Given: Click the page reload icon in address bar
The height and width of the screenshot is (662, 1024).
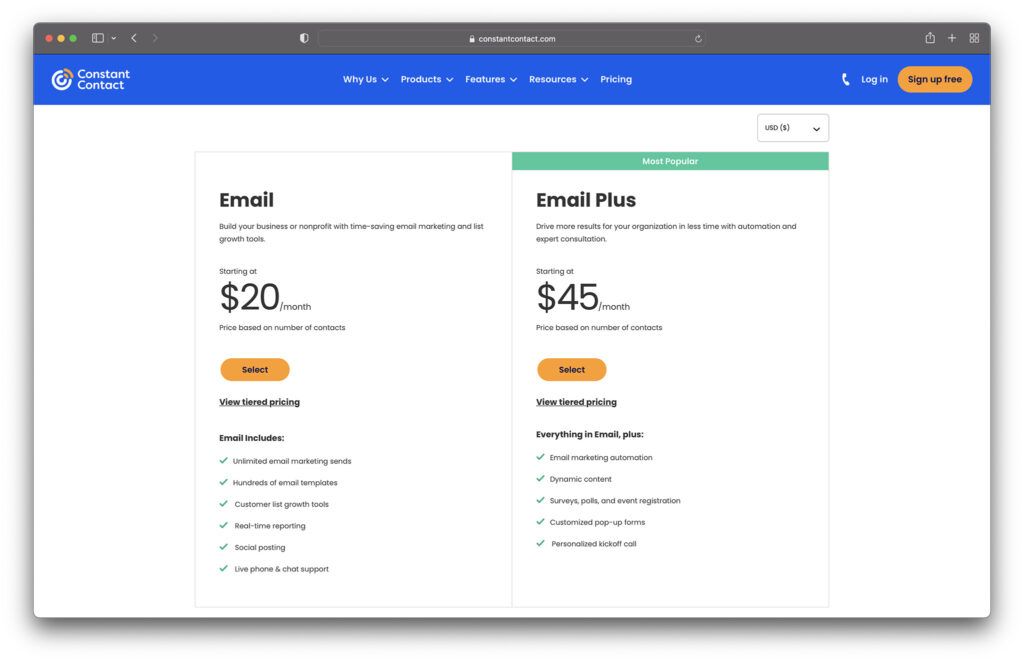Looking at the screenshot, I should pyautogui.click(x=698, y=38).
